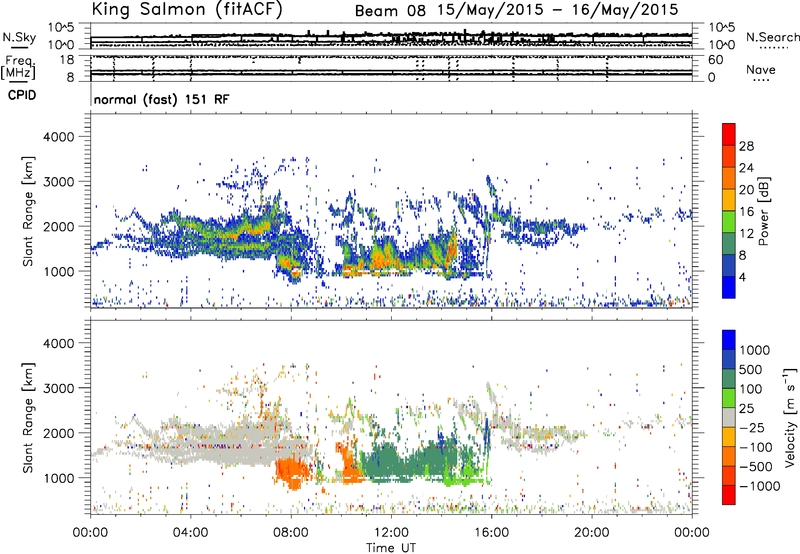Viewport: 800px width, 554px height.
Task: Select the '12:00' time tick label
Action: [391, 533]
